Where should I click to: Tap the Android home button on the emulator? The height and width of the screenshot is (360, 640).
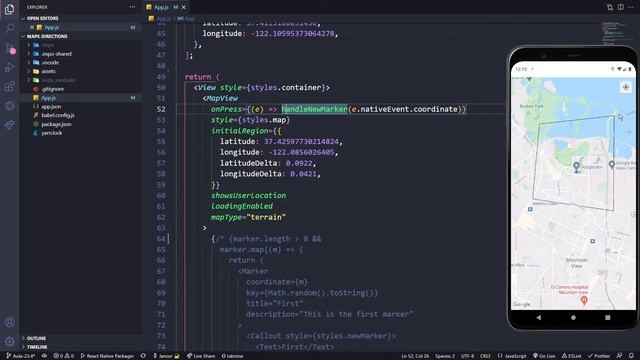pyautogui.click(x=573, y=317)
